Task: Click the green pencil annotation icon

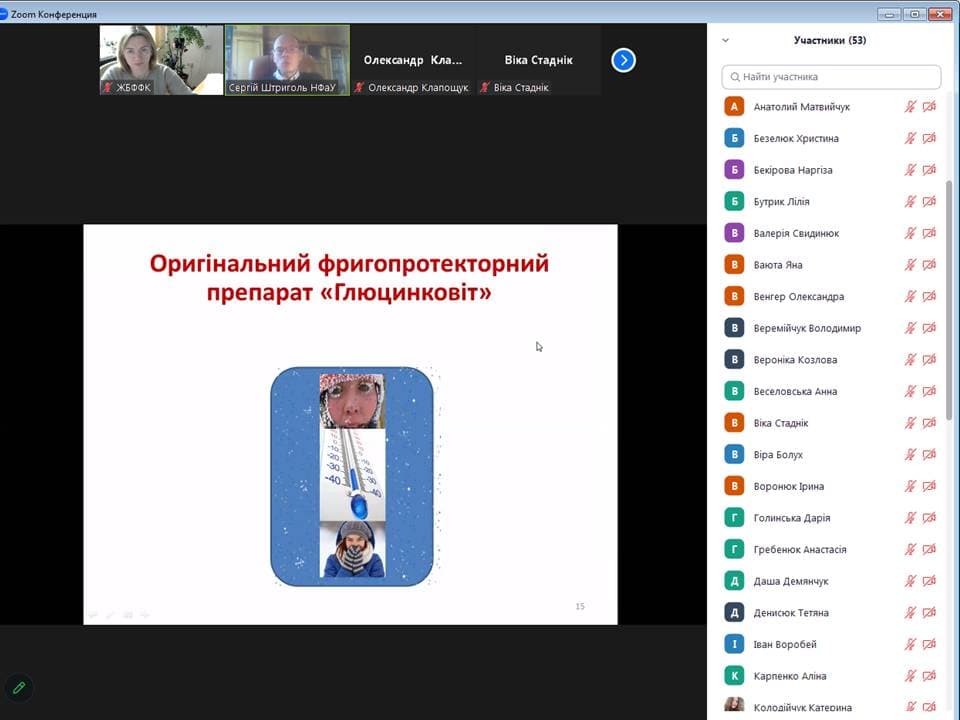Action: (19, 688)
